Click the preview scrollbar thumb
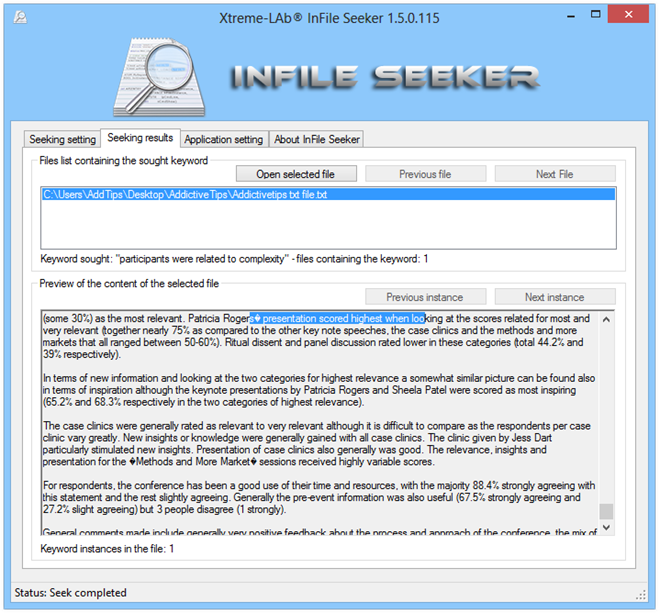 point(606,512)
